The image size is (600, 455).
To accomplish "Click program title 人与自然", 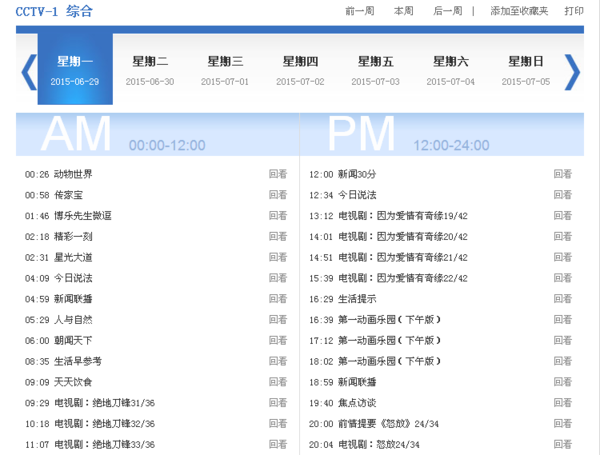I will click(x=73, y=320).
